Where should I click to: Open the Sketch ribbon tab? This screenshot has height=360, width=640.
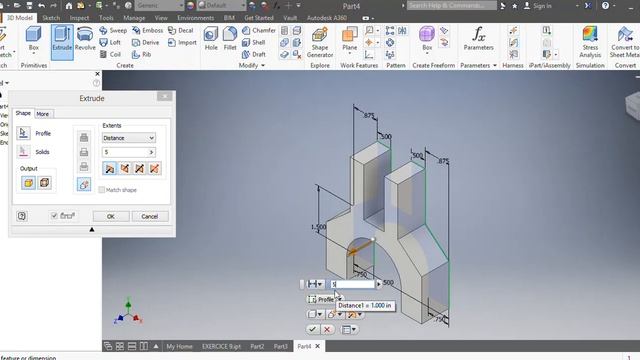pos(51,18)
